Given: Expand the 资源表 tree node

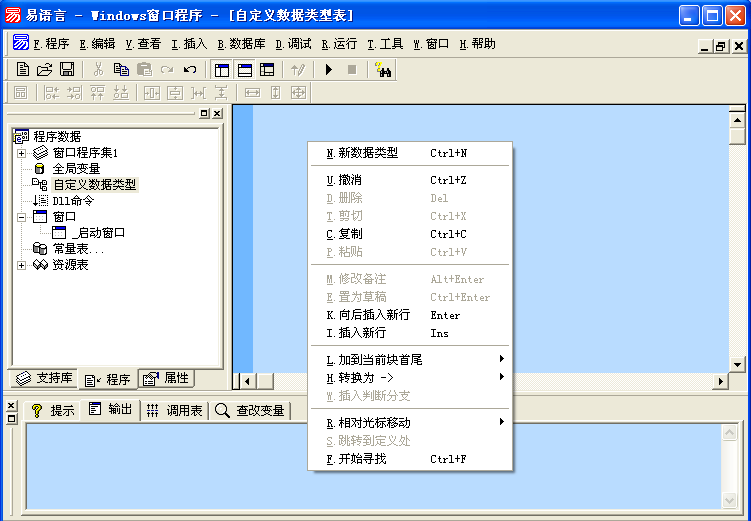Looking at the screenshot, I should (x=21, y=265).
